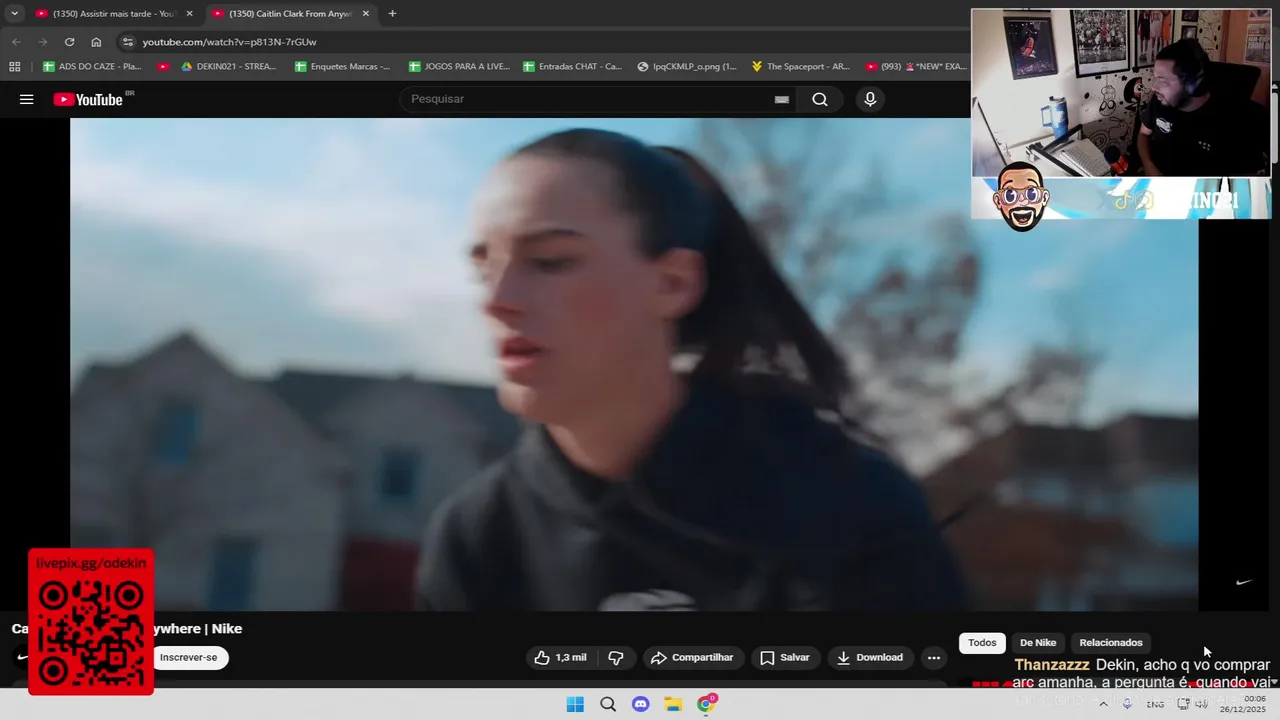The height and width of the screenshot is (720, 1280).
Task: Open IpqCKMLP_o.png bookmark
Action: click(687, 67)
